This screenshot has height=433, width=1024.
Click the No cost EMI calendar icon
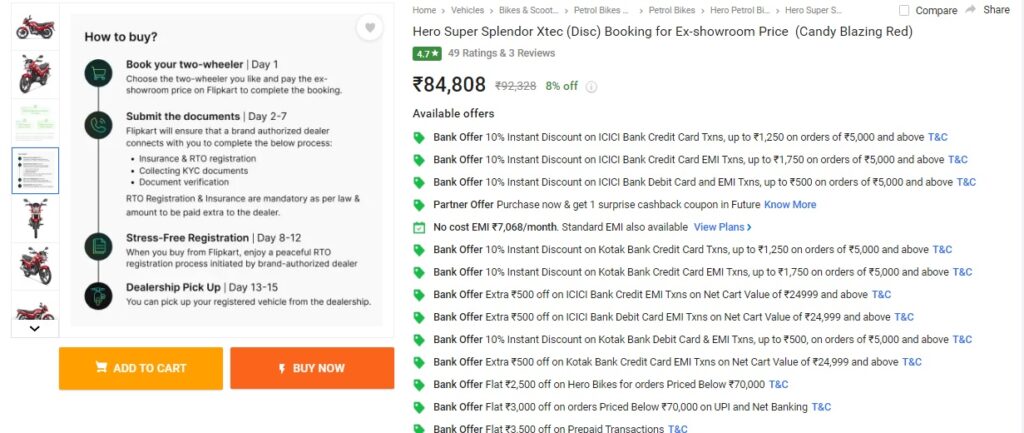(x=419, y=227)
